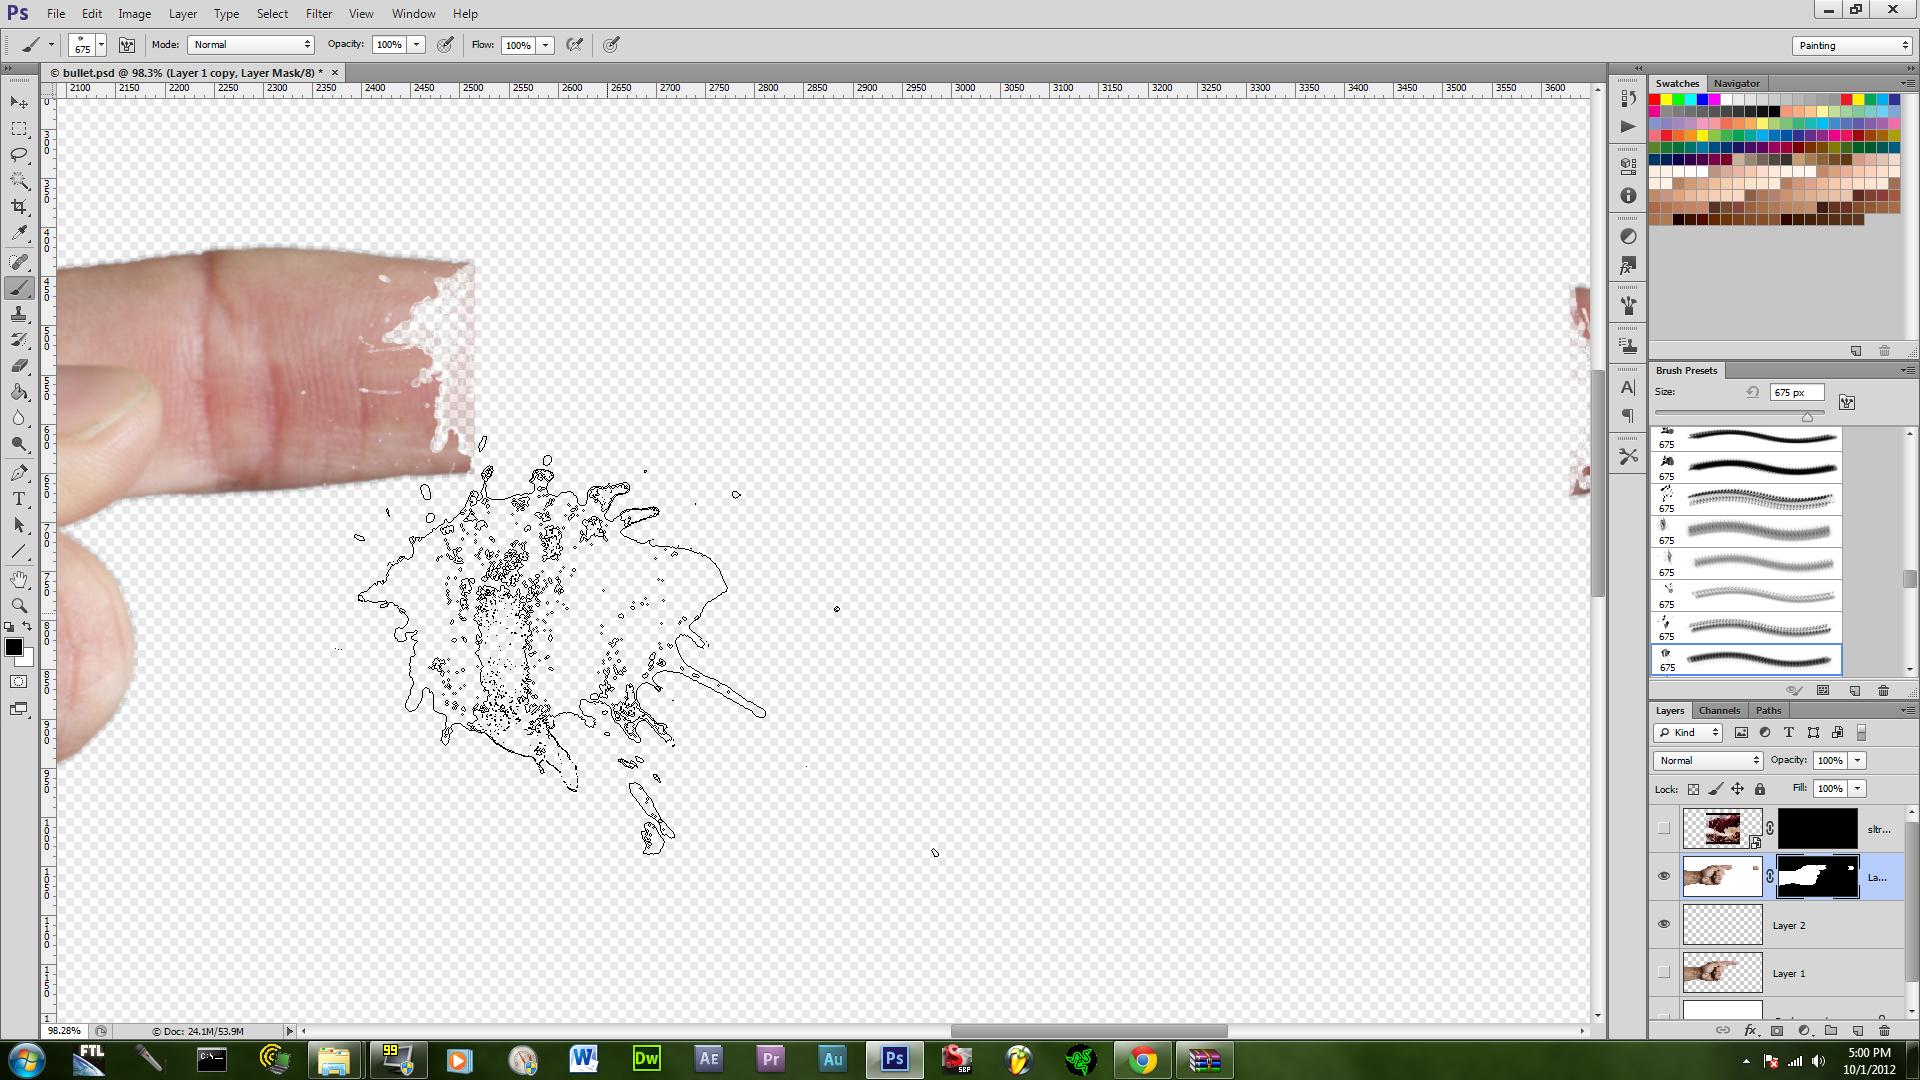Open the Image menu
Image resolution: width=1920 pixels, height=1080 pixels.
pos(134,14)
